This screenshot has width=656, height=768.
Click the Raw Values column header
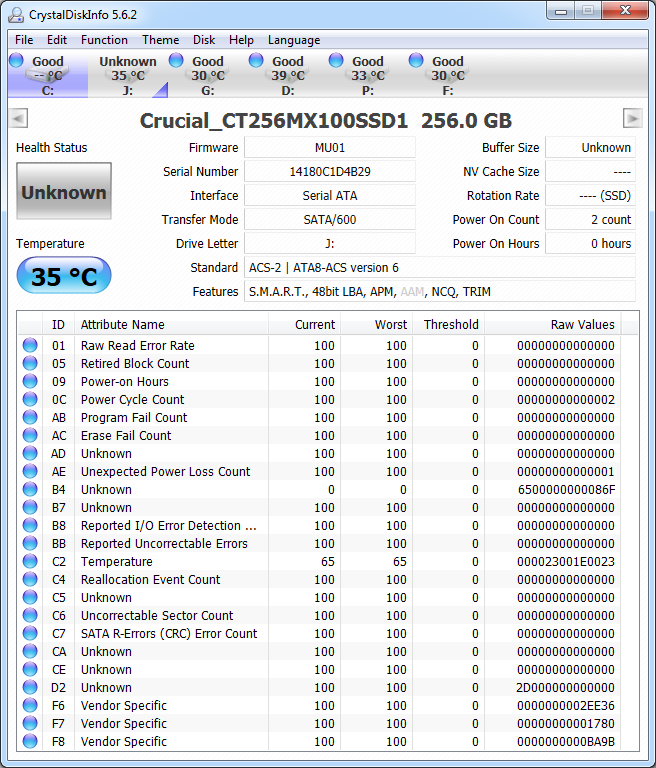582,324
